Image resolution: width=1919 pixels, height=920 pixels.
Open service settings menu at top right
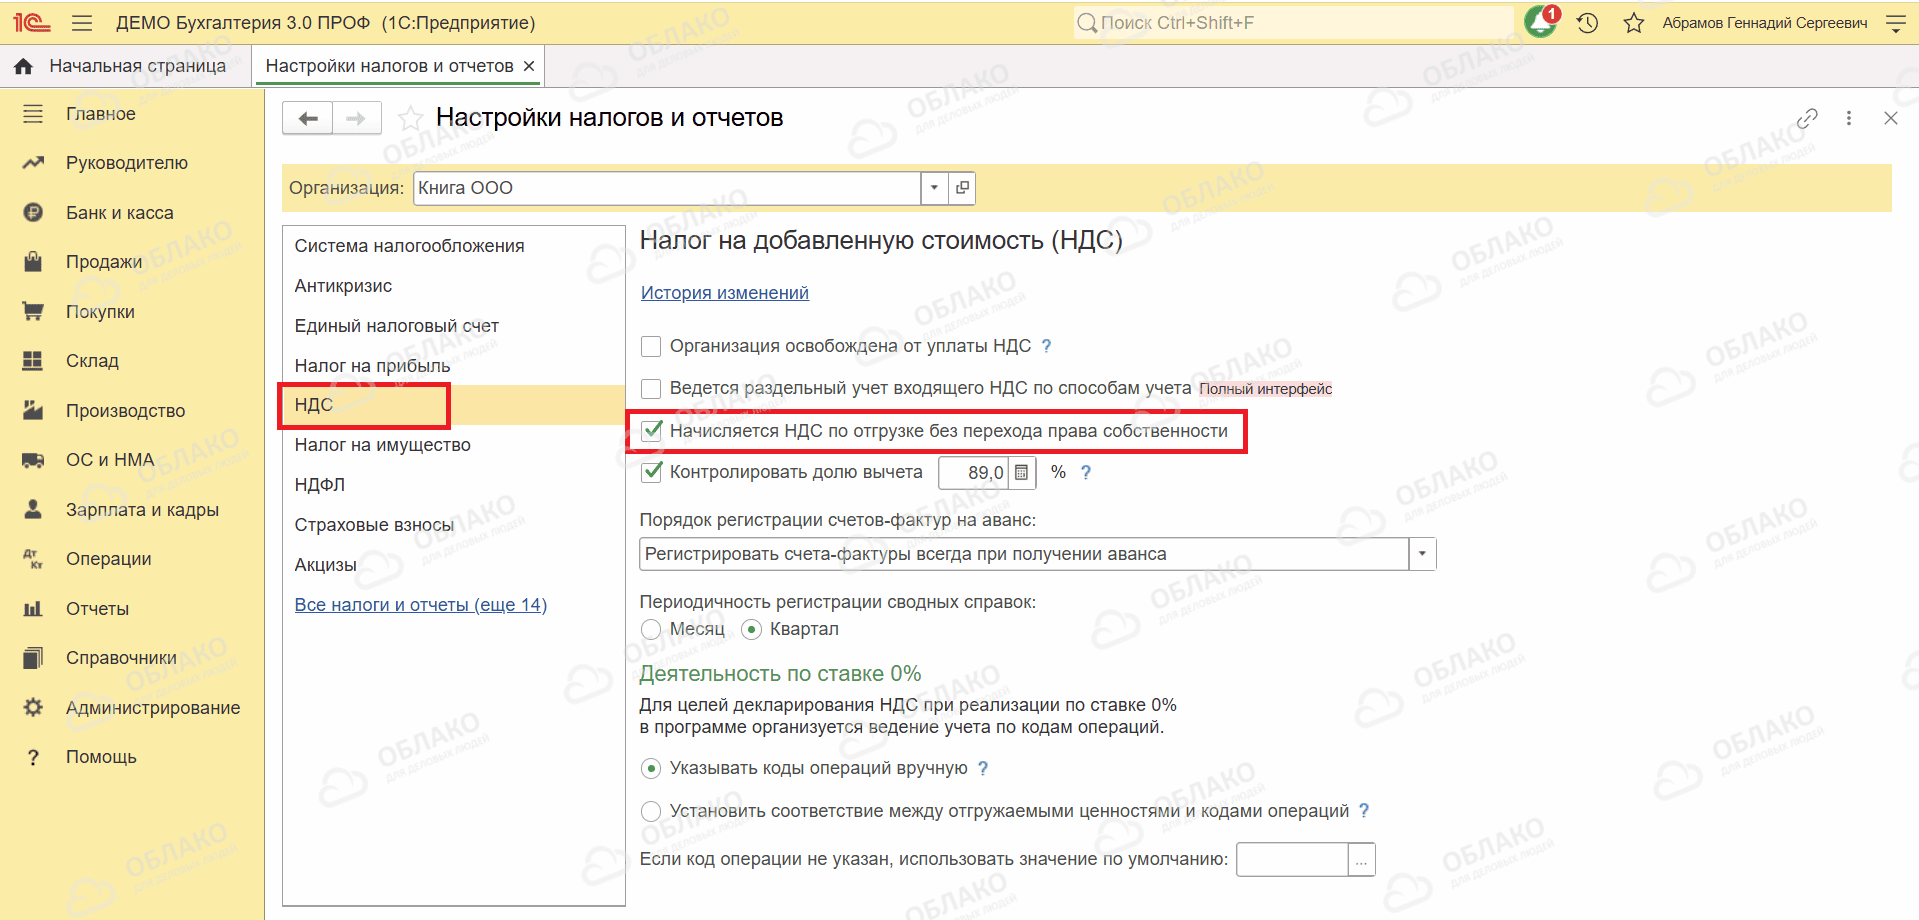(x=1895, y=23)
